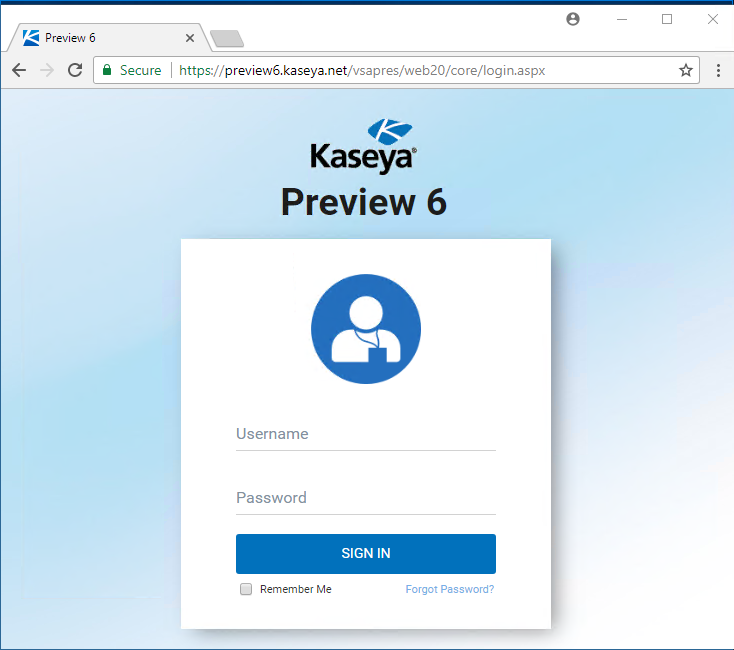The width and height of the screenshot is (734, 650).
Task: Maximize the browser window
Action: [667, 19]
